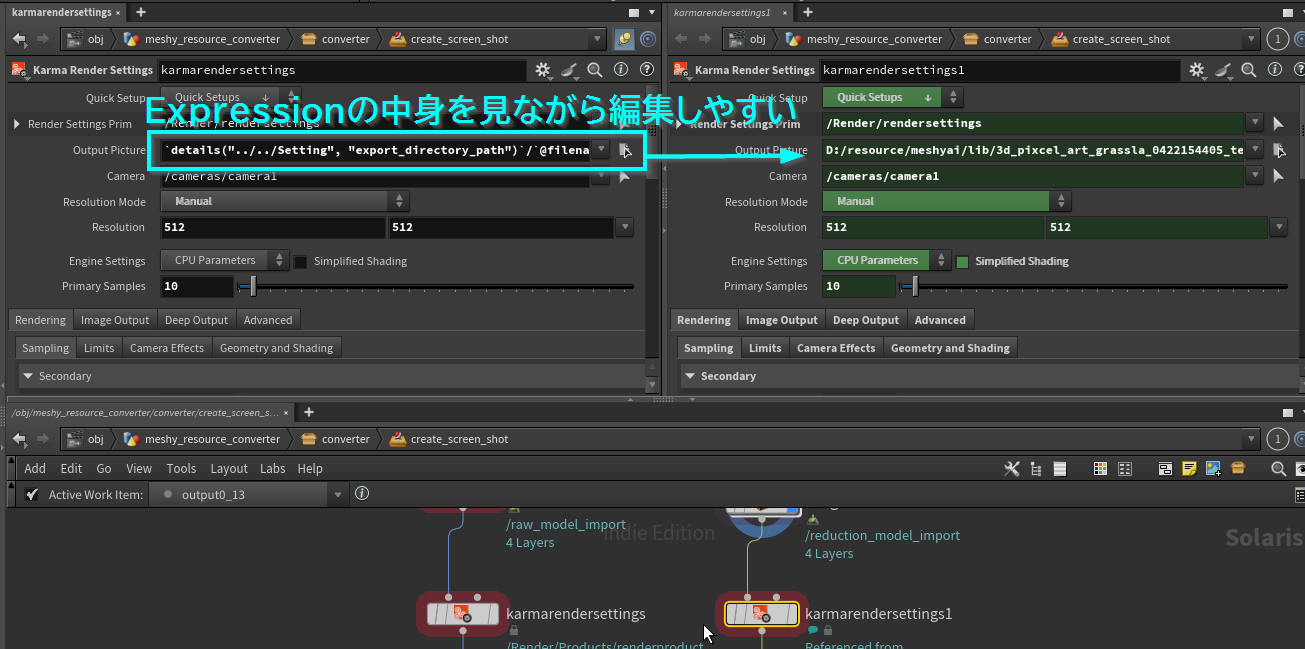The height and width of the screenshot is (649, 1305).
Task: Click primitive picker arrow beside /Render/rendersettings in right pane
Action: pos(1278,123)
